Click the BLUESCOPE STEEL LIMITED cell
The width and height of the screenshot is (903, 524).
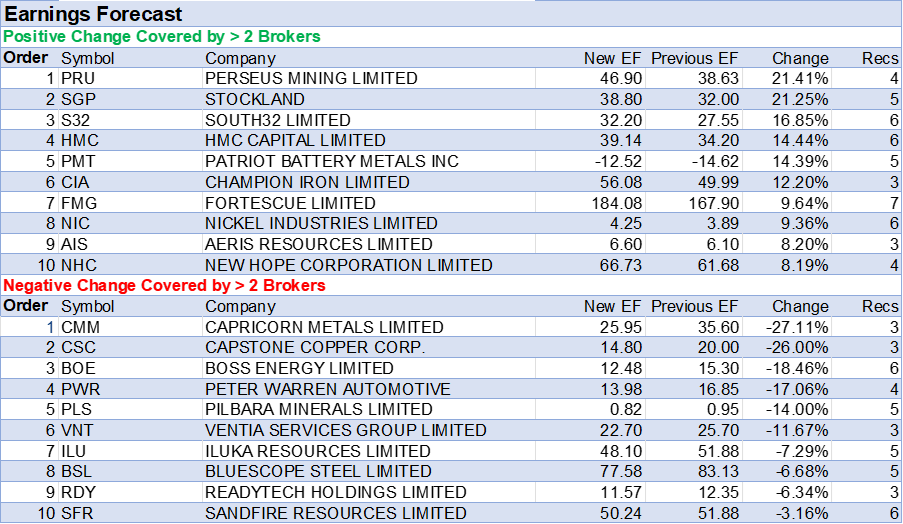tap(318, 471)
